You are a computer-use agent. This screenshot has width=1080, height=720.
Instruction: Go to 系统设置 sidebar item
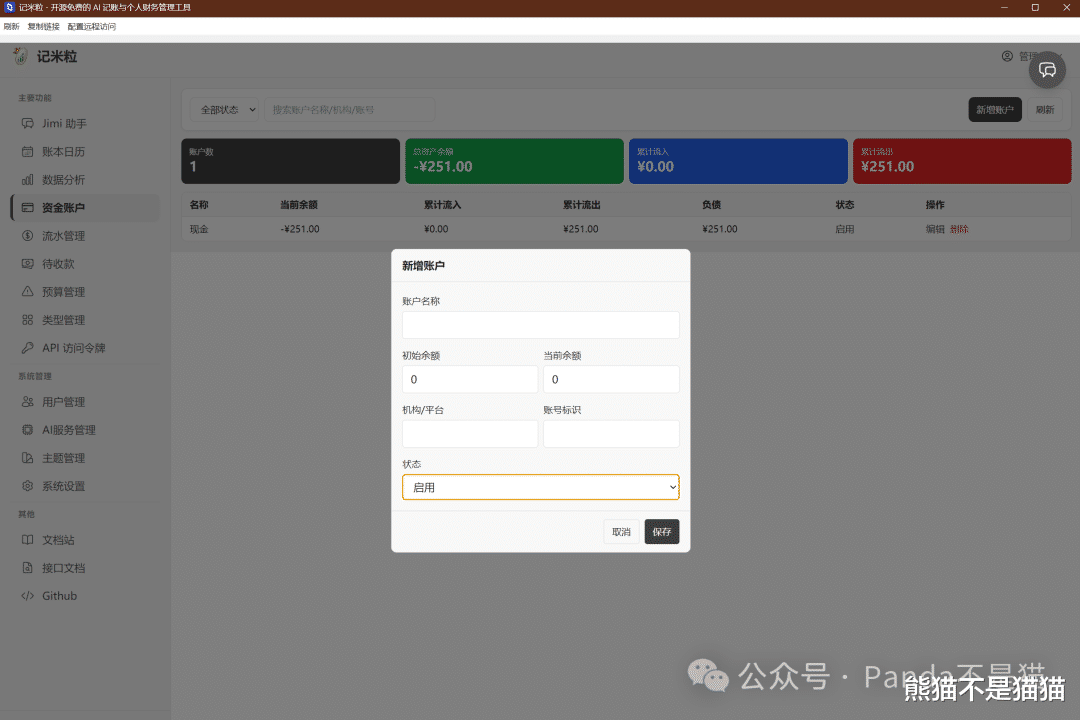click(x=85, y=486)
